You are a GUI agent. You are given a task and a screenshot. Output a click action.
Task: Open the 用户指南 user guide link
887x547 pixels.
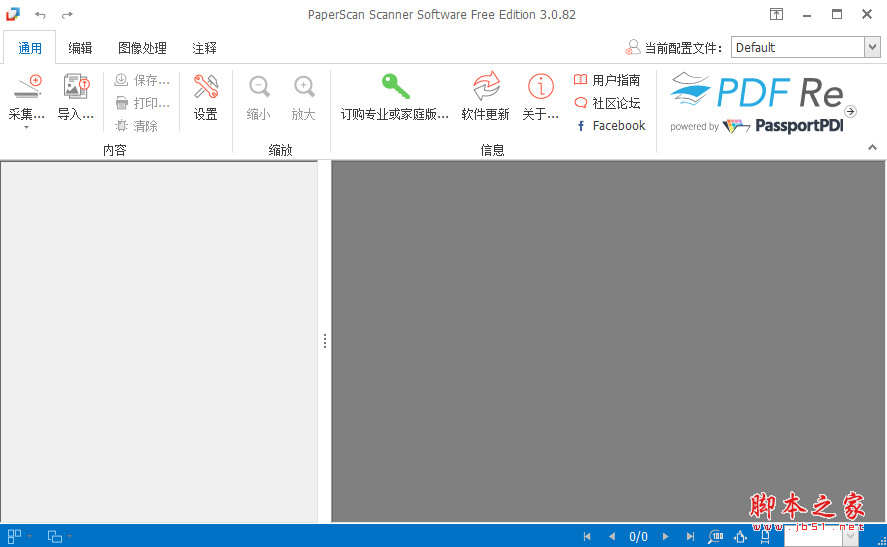coord(607,80)
